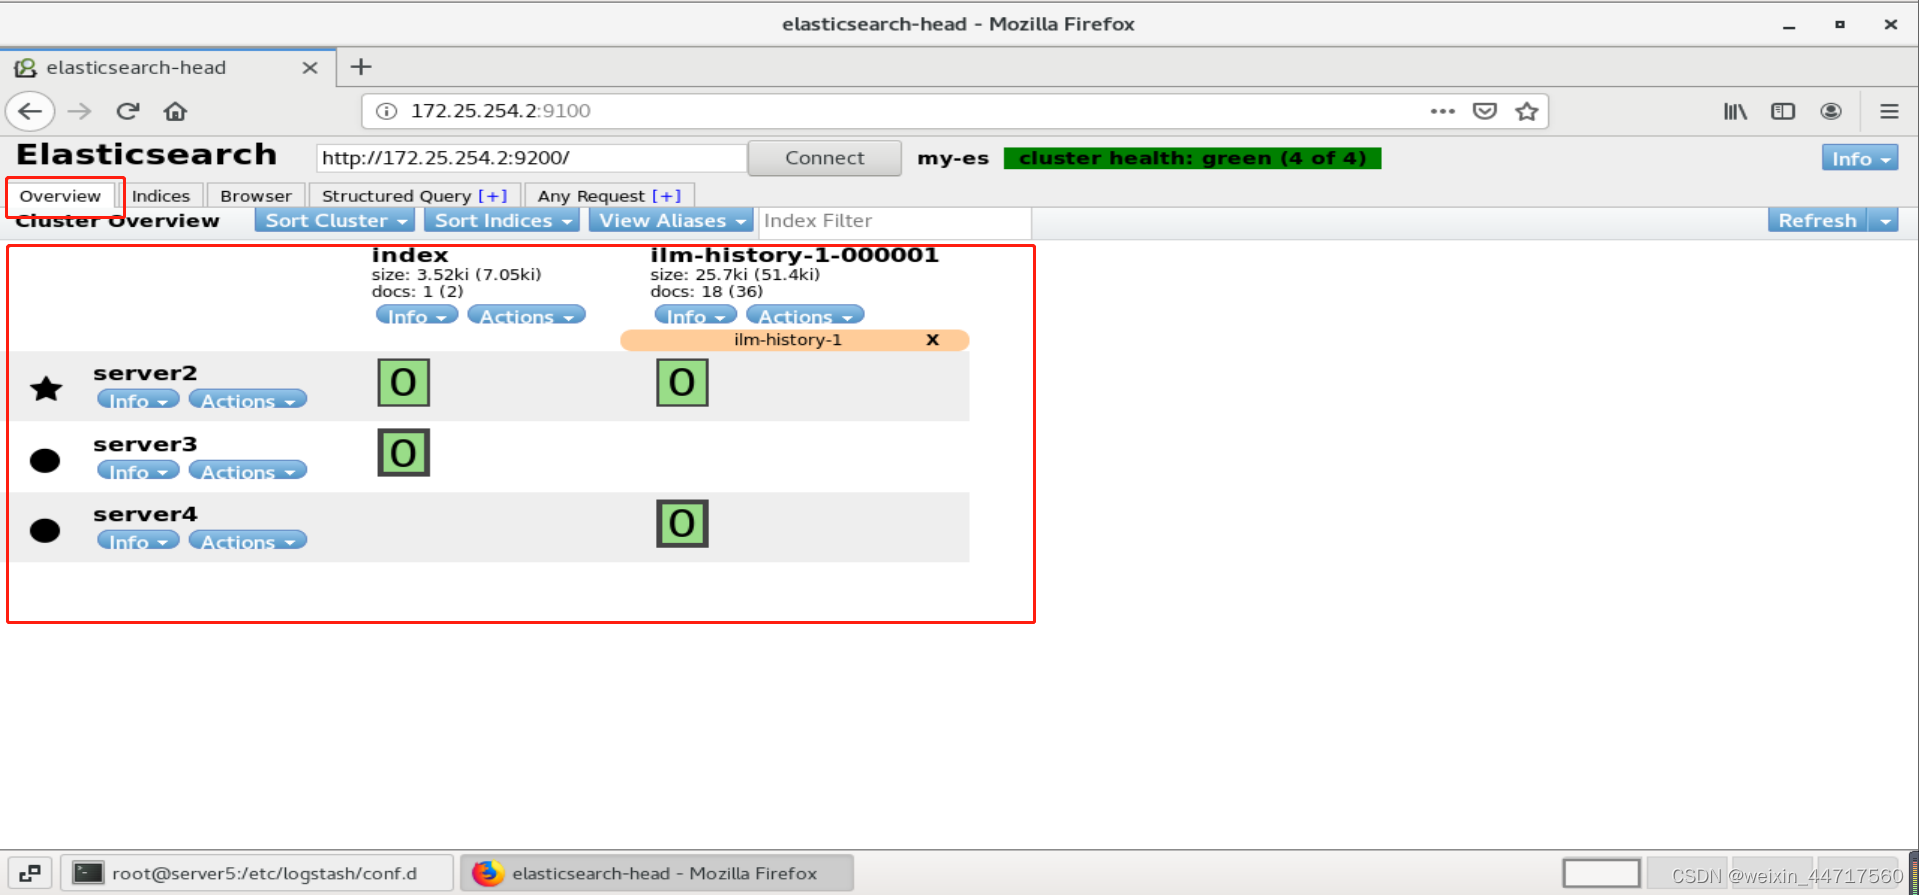This screenshot has width=1919, height=895.
Task: Open the Refresh interval dropdown arrow
Action: pyautogui.click(x=1884, y=221)
